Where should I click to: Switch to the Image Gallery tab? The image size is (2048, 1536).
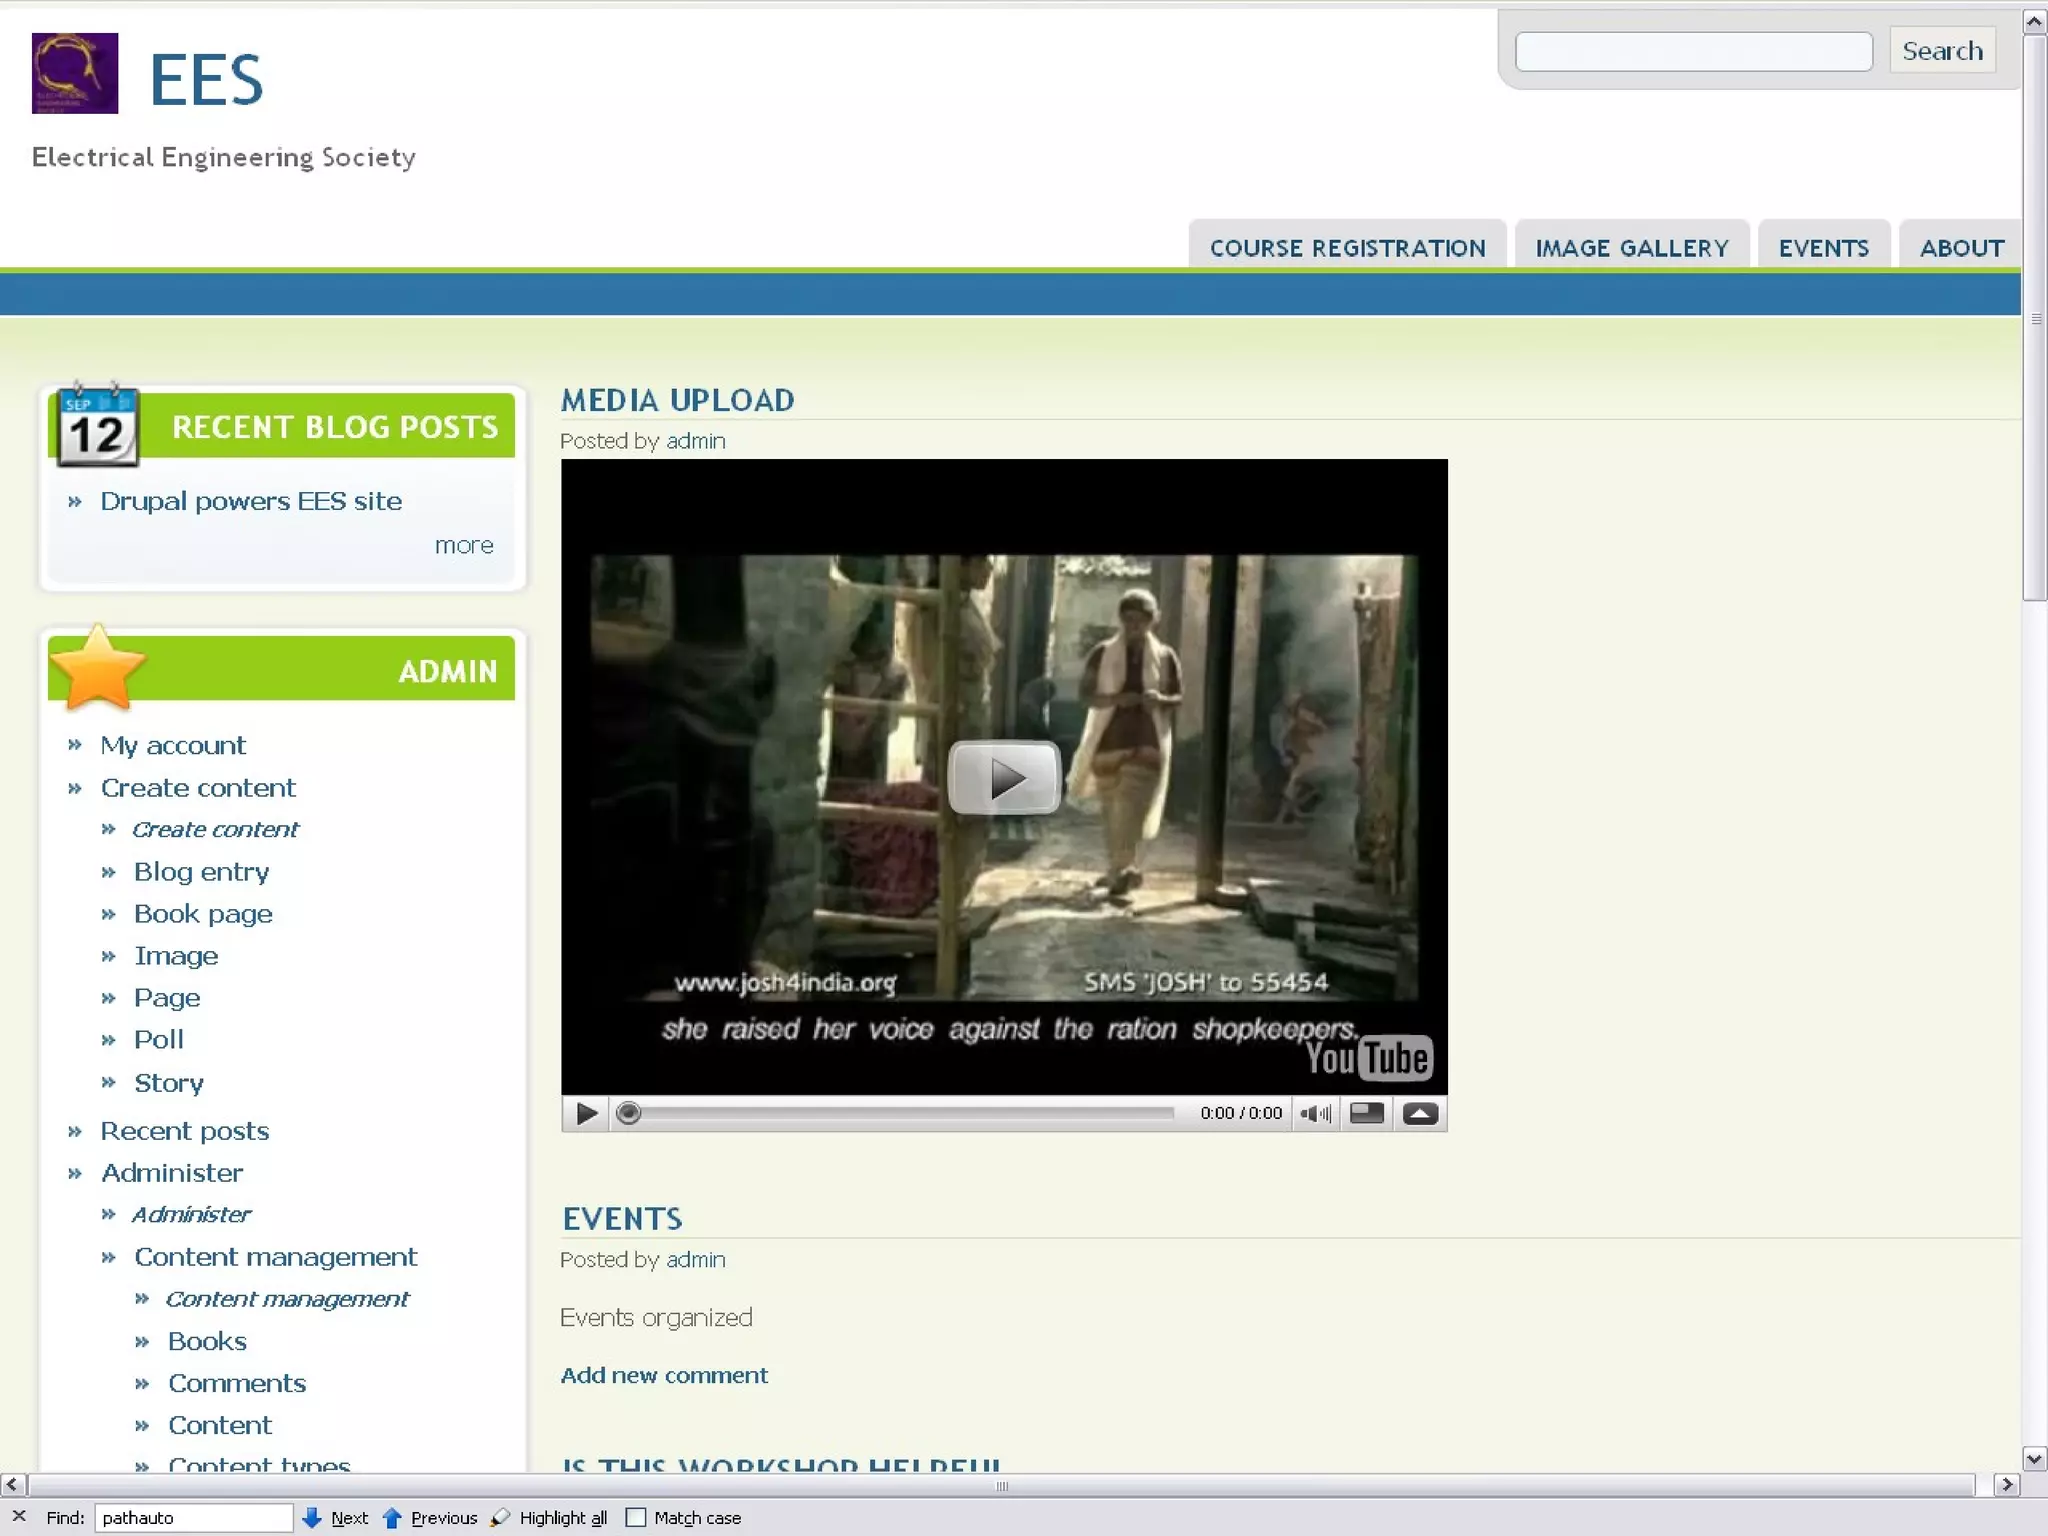click(1632, 248)
